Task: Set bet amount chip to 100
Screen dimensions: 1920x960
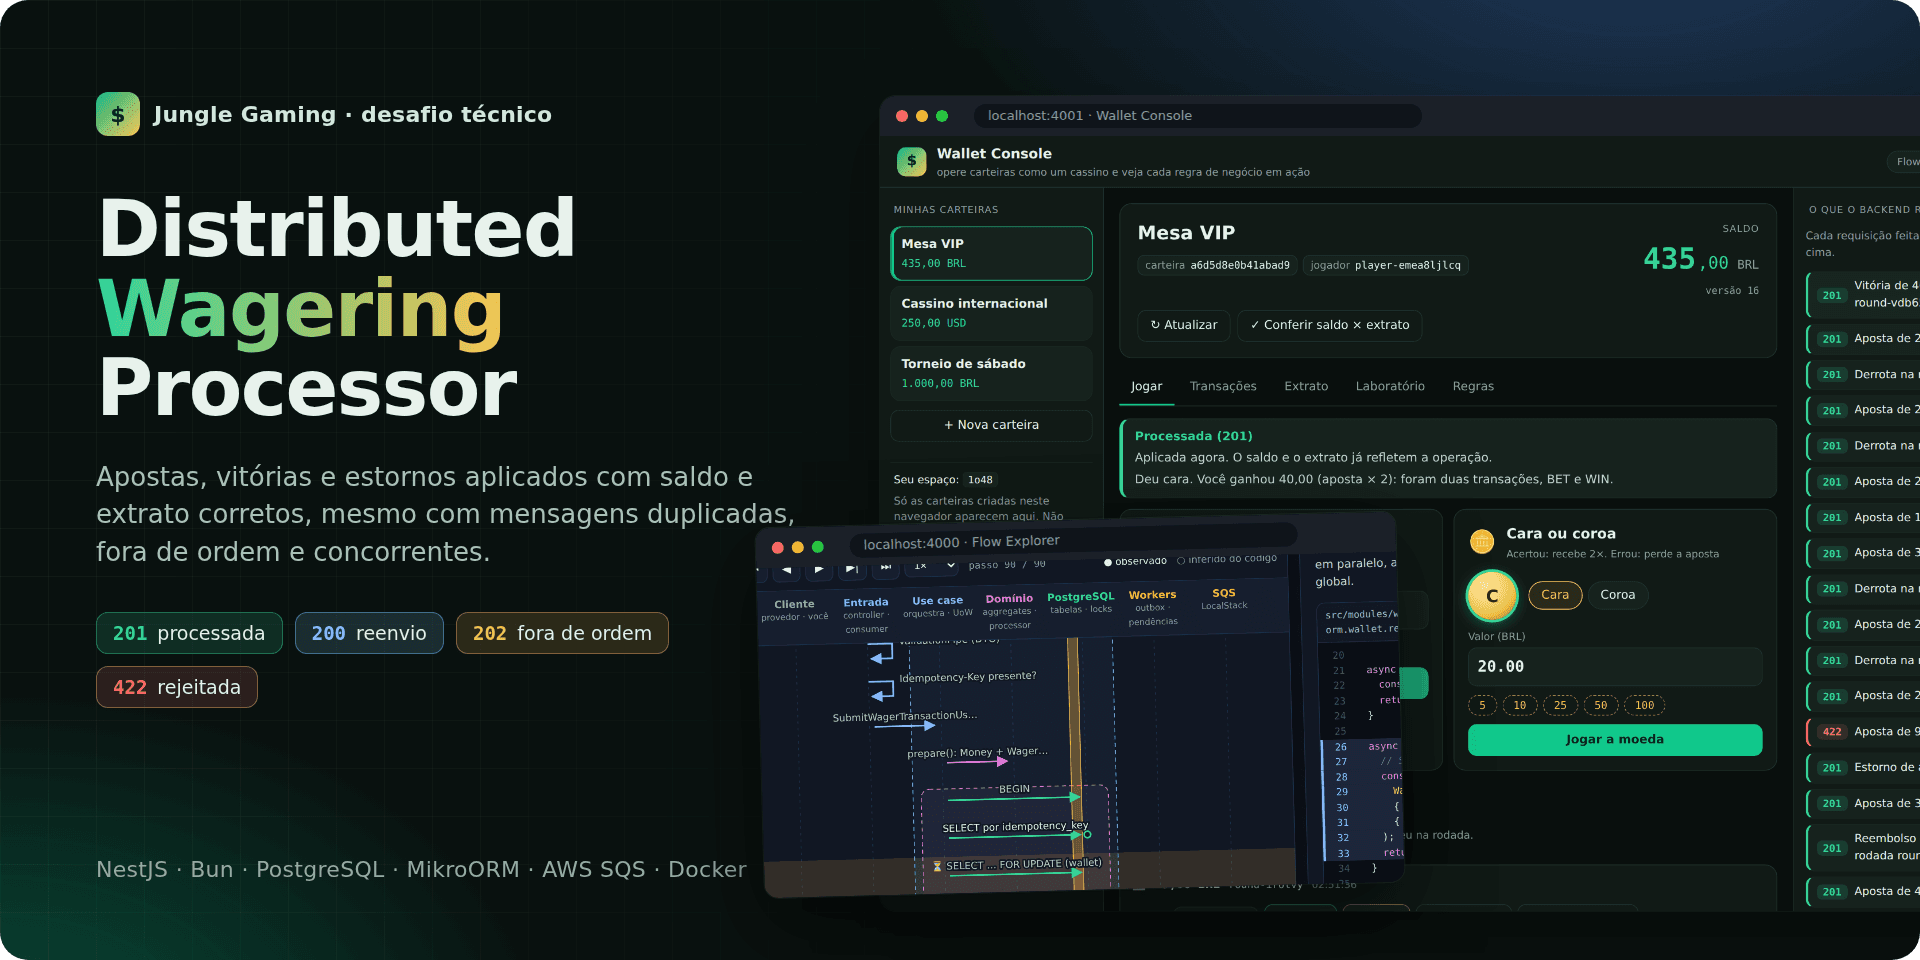Action: point(1645,705)
